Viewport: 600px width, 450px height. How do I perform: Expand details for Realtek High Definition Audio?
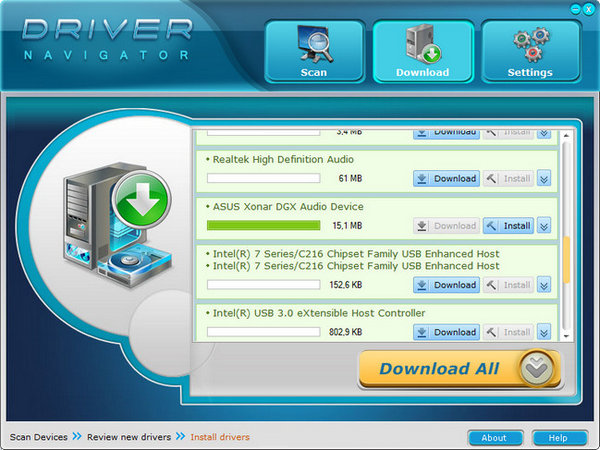pos(544,179)
